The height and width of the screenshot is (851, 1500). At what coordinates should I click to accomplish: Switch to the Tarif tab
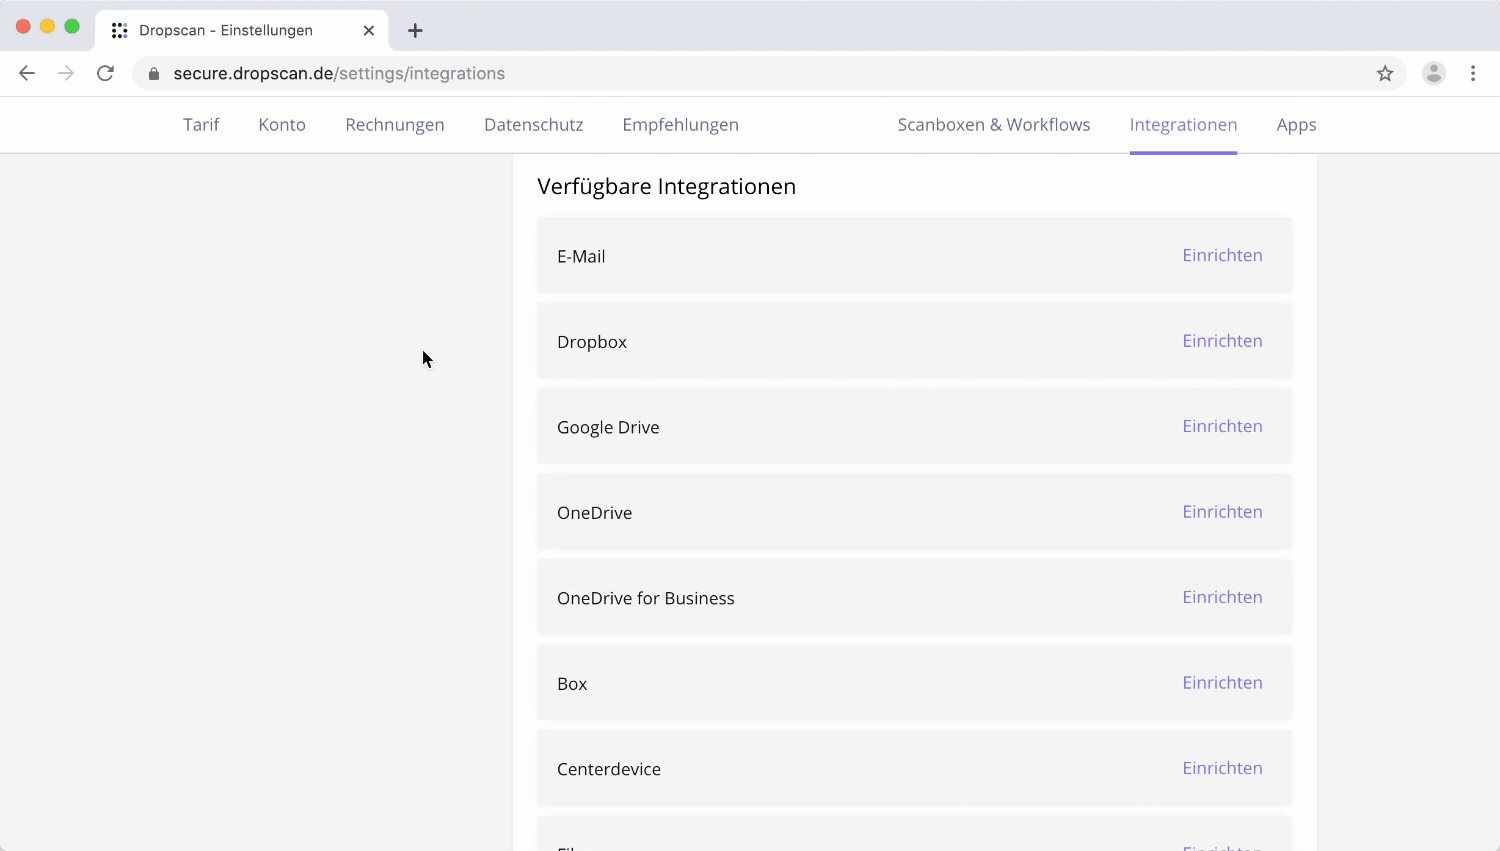tap(201, 125)
